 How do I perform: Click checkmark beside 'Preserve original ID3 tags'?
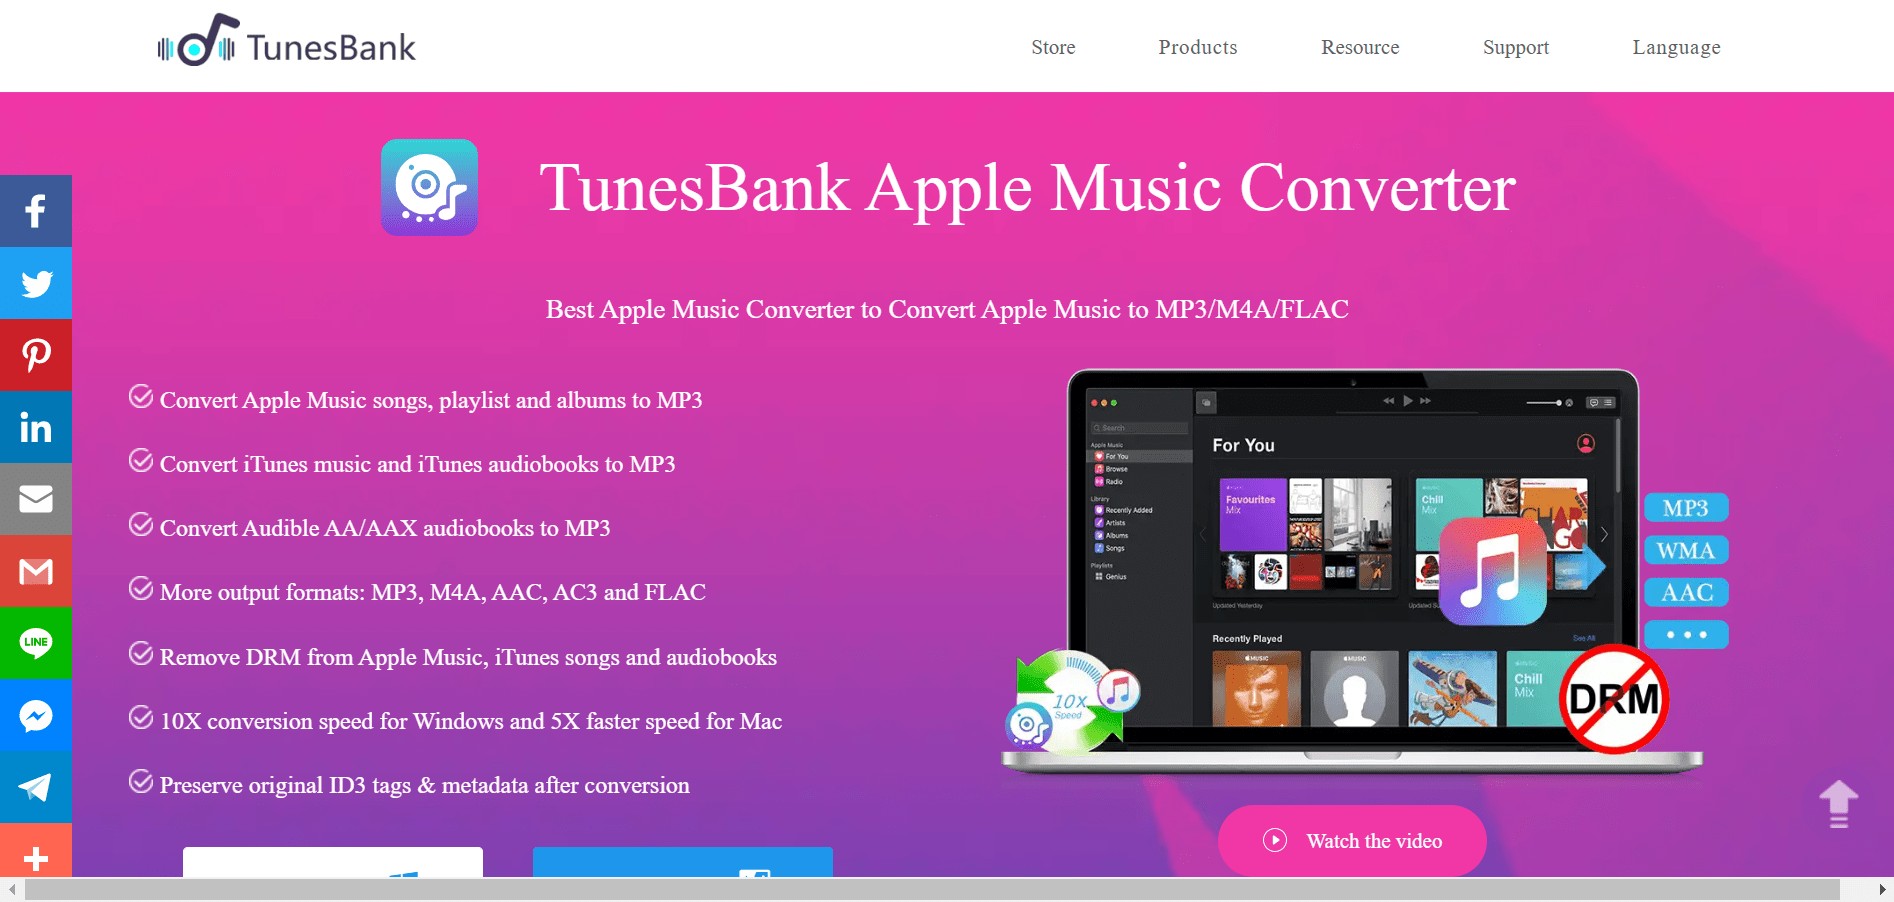[141, 782]
